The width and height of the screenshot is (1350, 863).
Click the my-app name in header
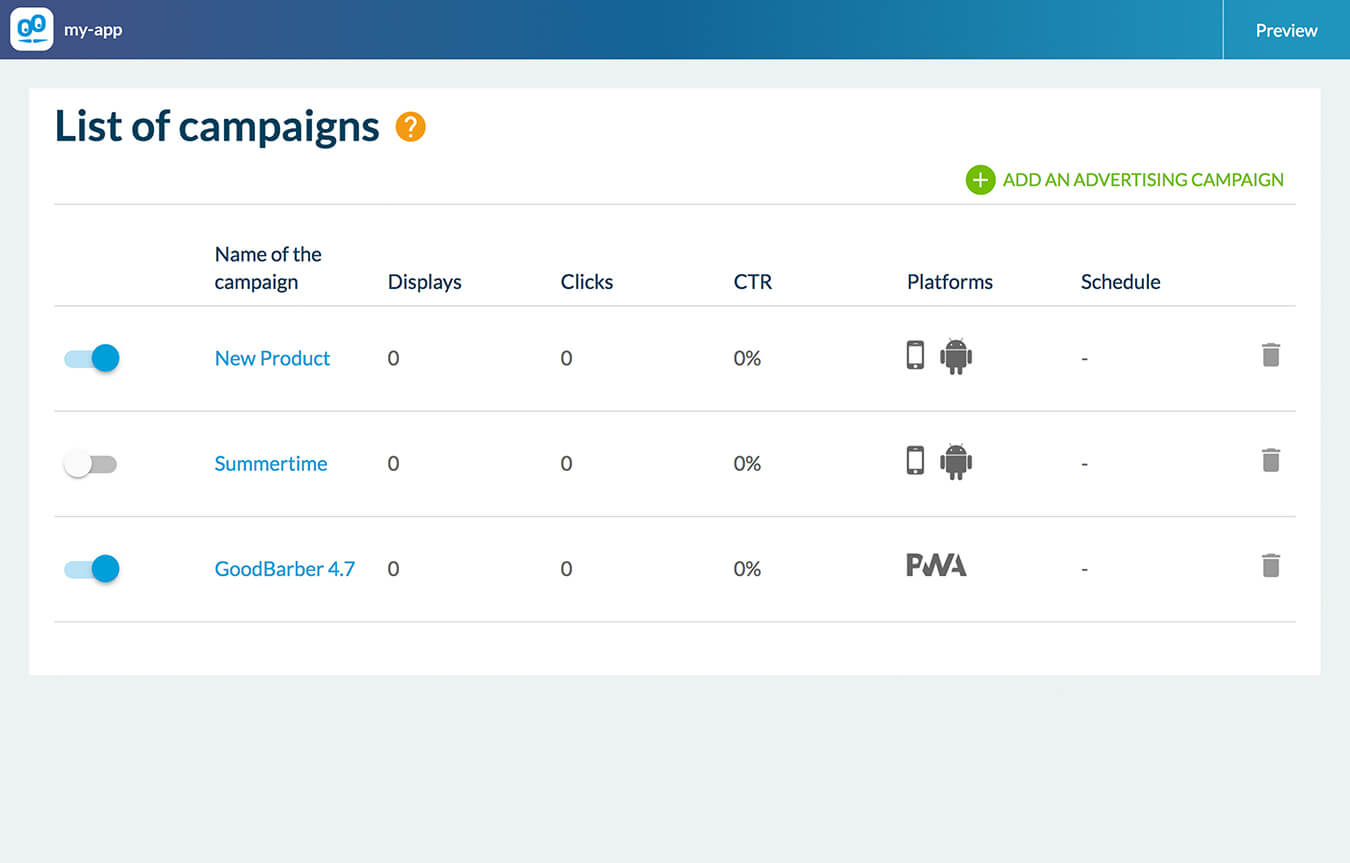pyautogui.click(x=93, y=30)
